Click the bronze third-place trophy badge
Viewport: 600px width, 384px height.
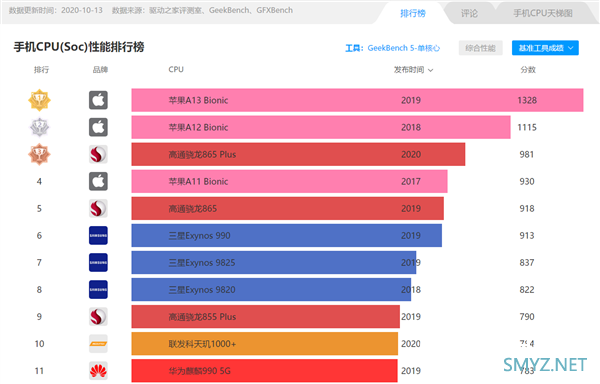[39, 154]
